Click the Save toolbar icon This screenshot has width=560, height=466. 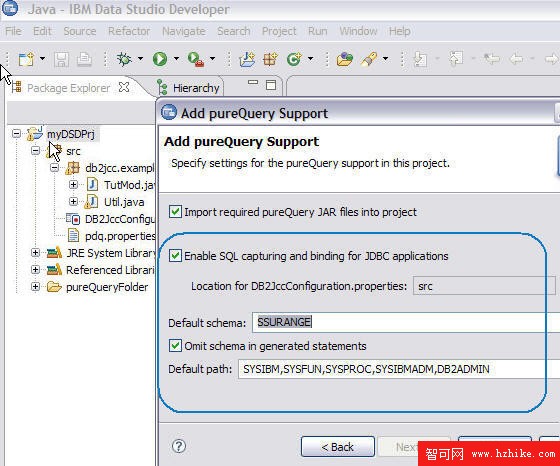(x=61, y=59)
